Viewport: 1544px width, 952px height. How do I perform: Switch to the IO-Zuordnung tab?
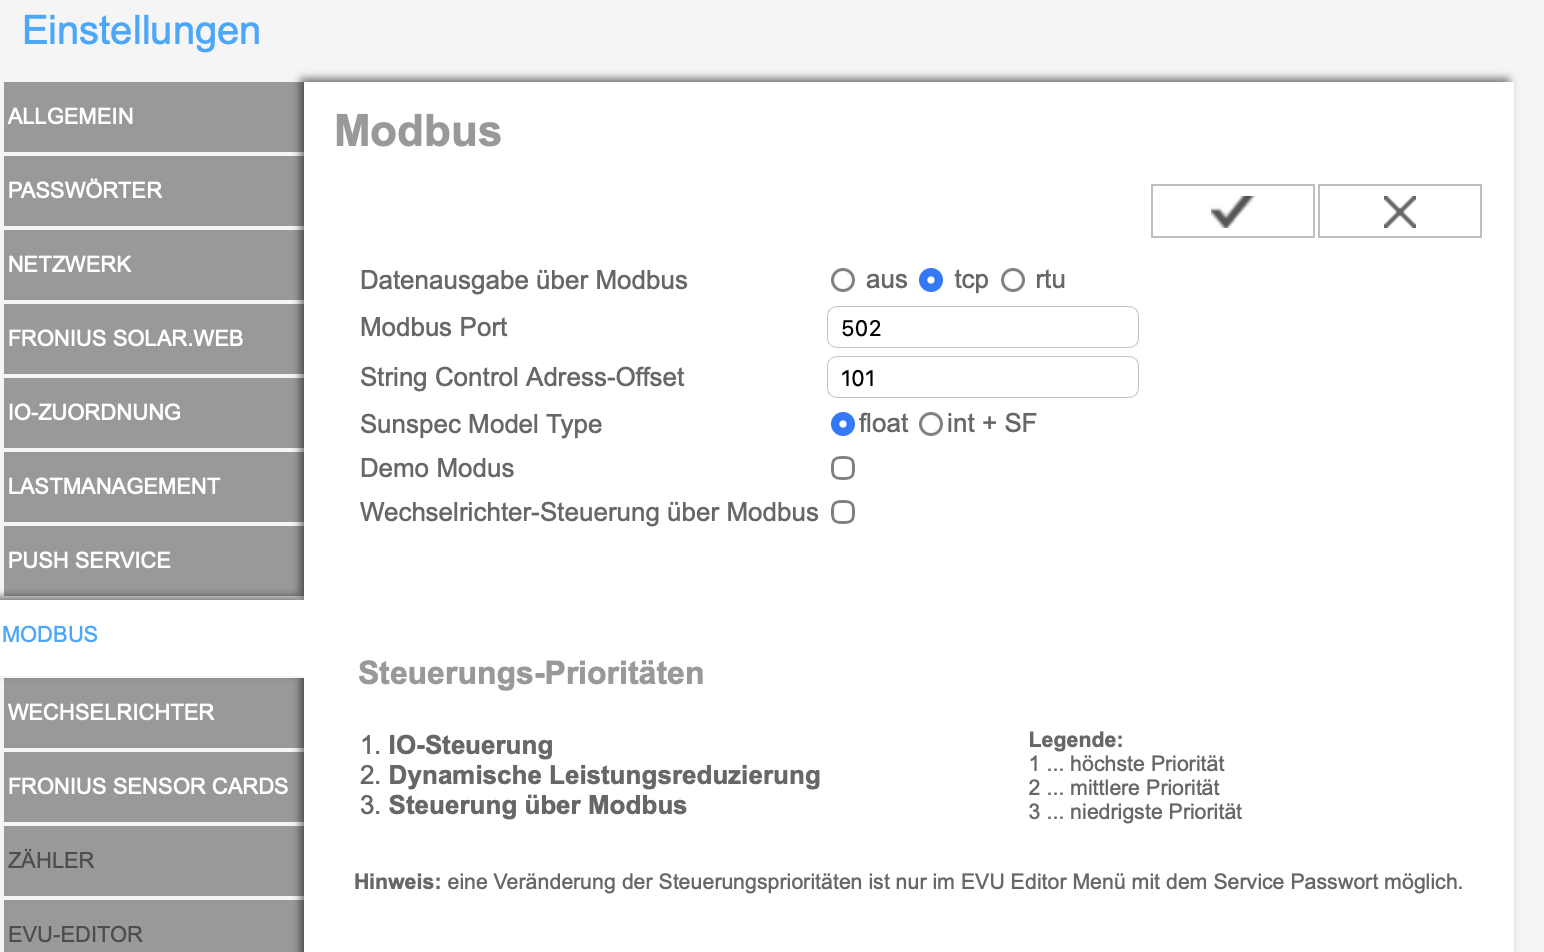coord(153,412)
